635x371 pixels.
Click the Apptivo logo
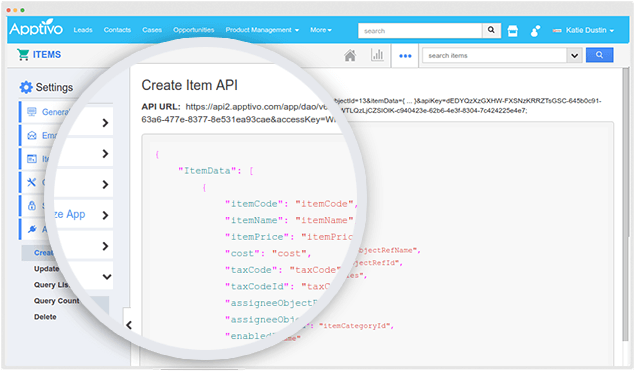(x=36, y=28)
